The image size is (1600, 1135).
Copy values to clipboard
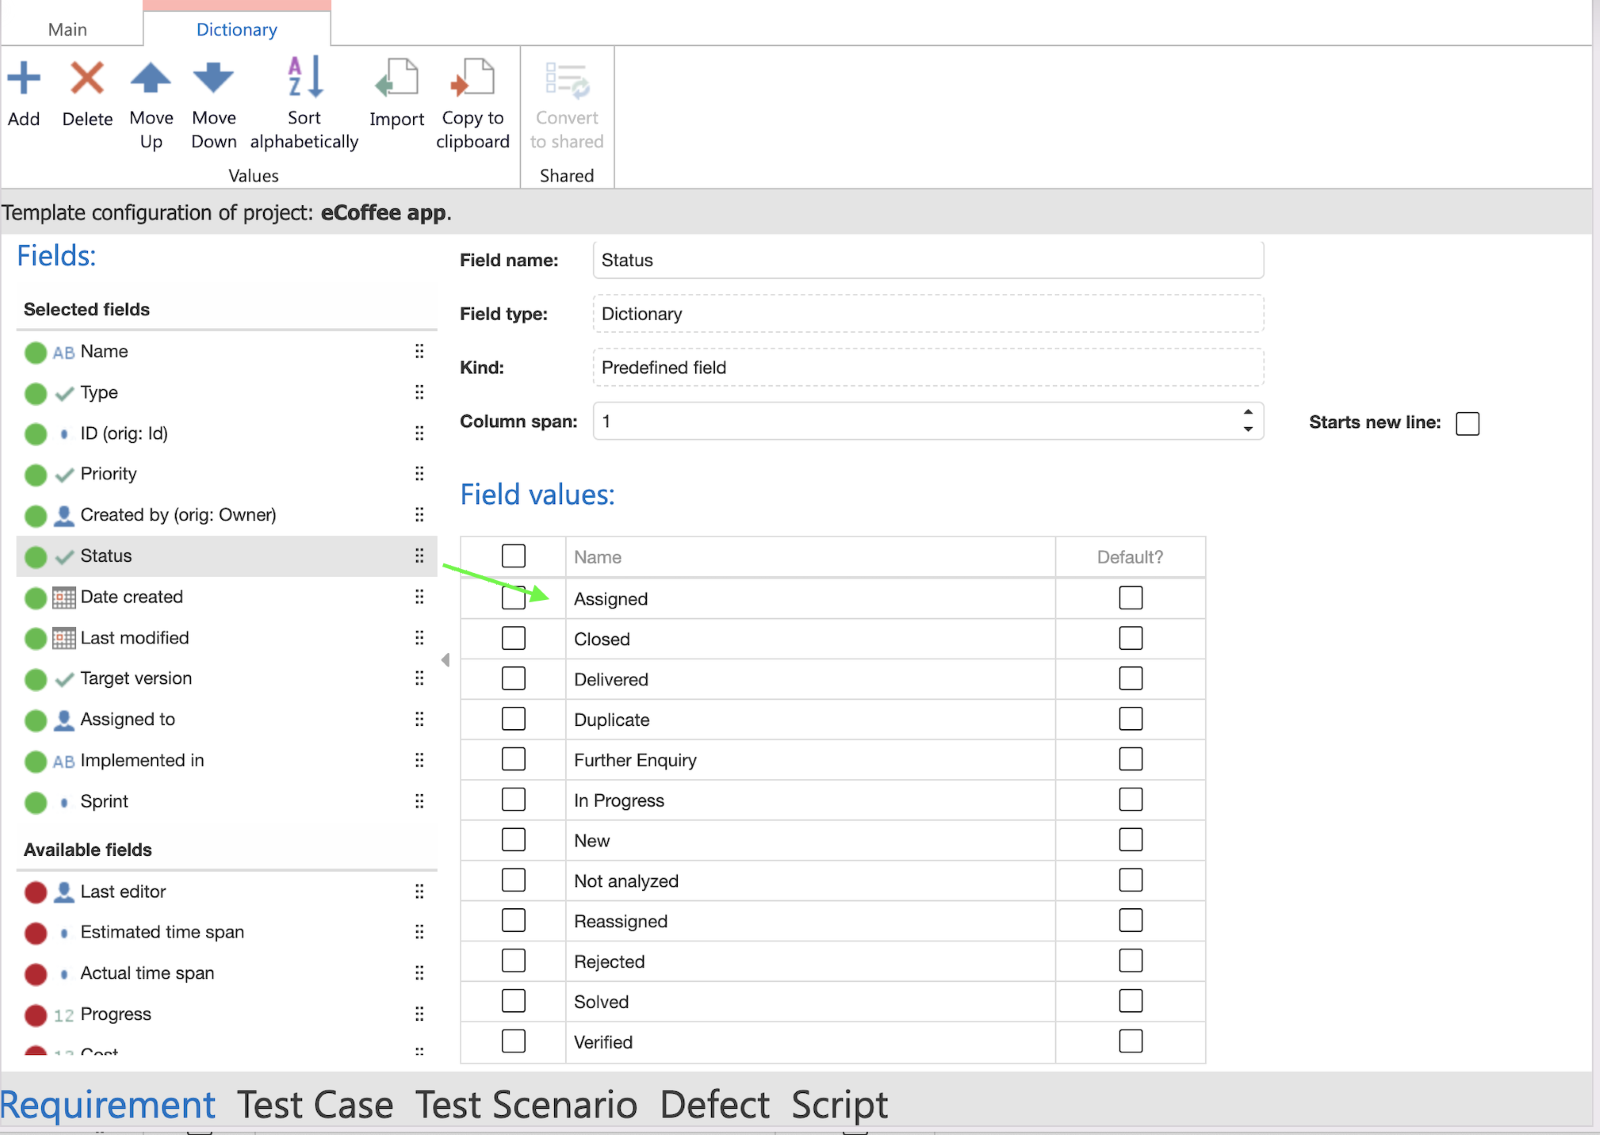click(473, 79)
